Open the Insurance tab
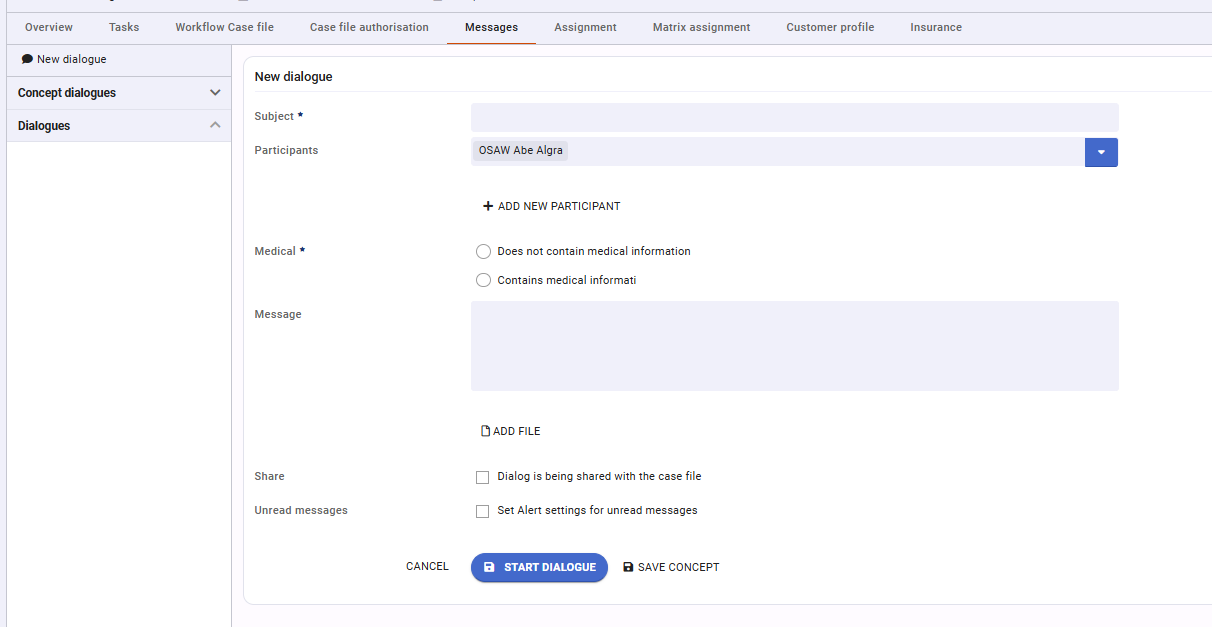 (936, 27)
